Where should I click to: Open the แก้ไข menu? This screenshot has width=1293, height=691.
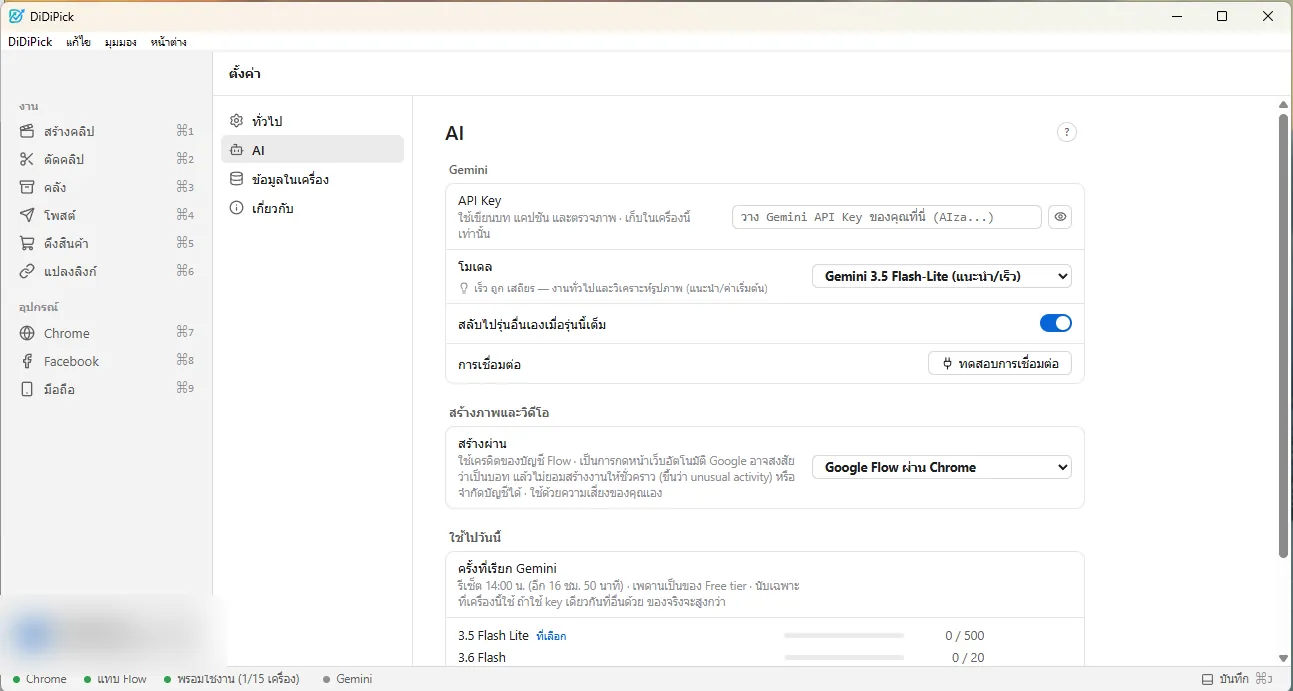(79, 42)
